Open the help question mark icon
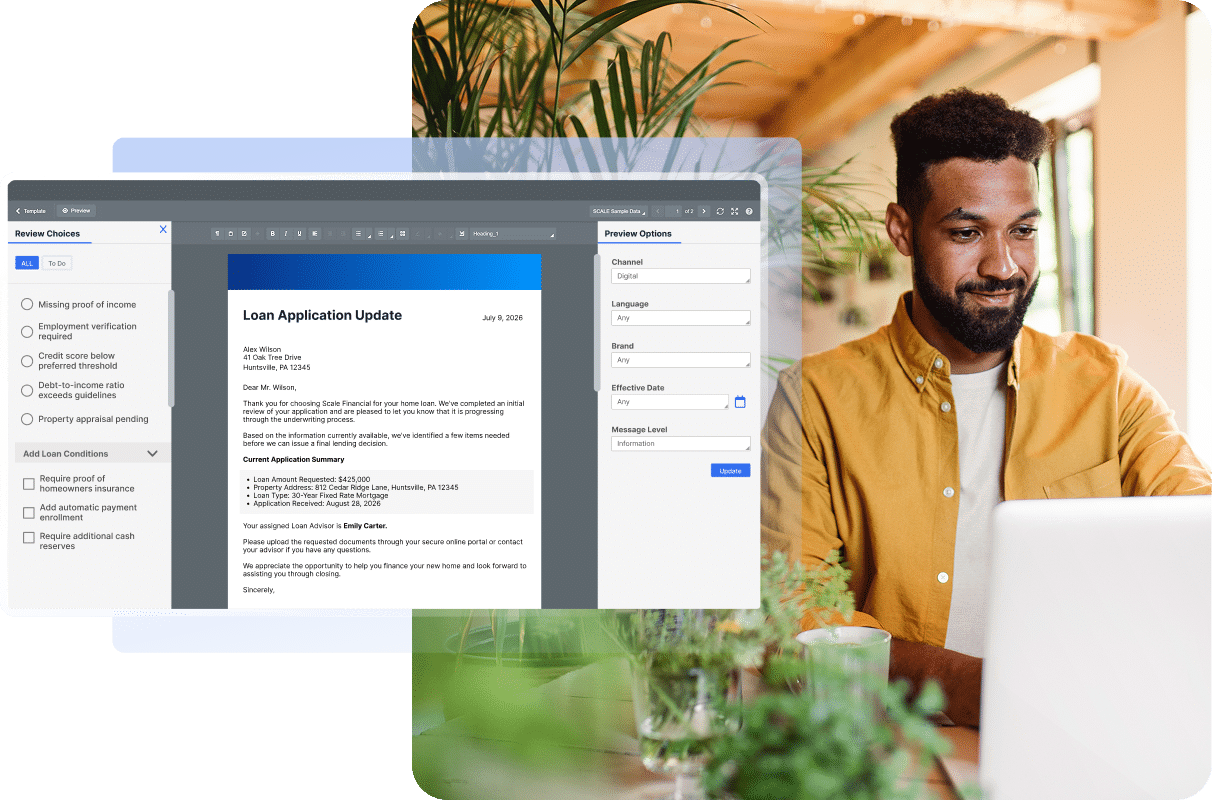Image resolution: width=1212 pixels, height=800 pixels. pos(749,211)
